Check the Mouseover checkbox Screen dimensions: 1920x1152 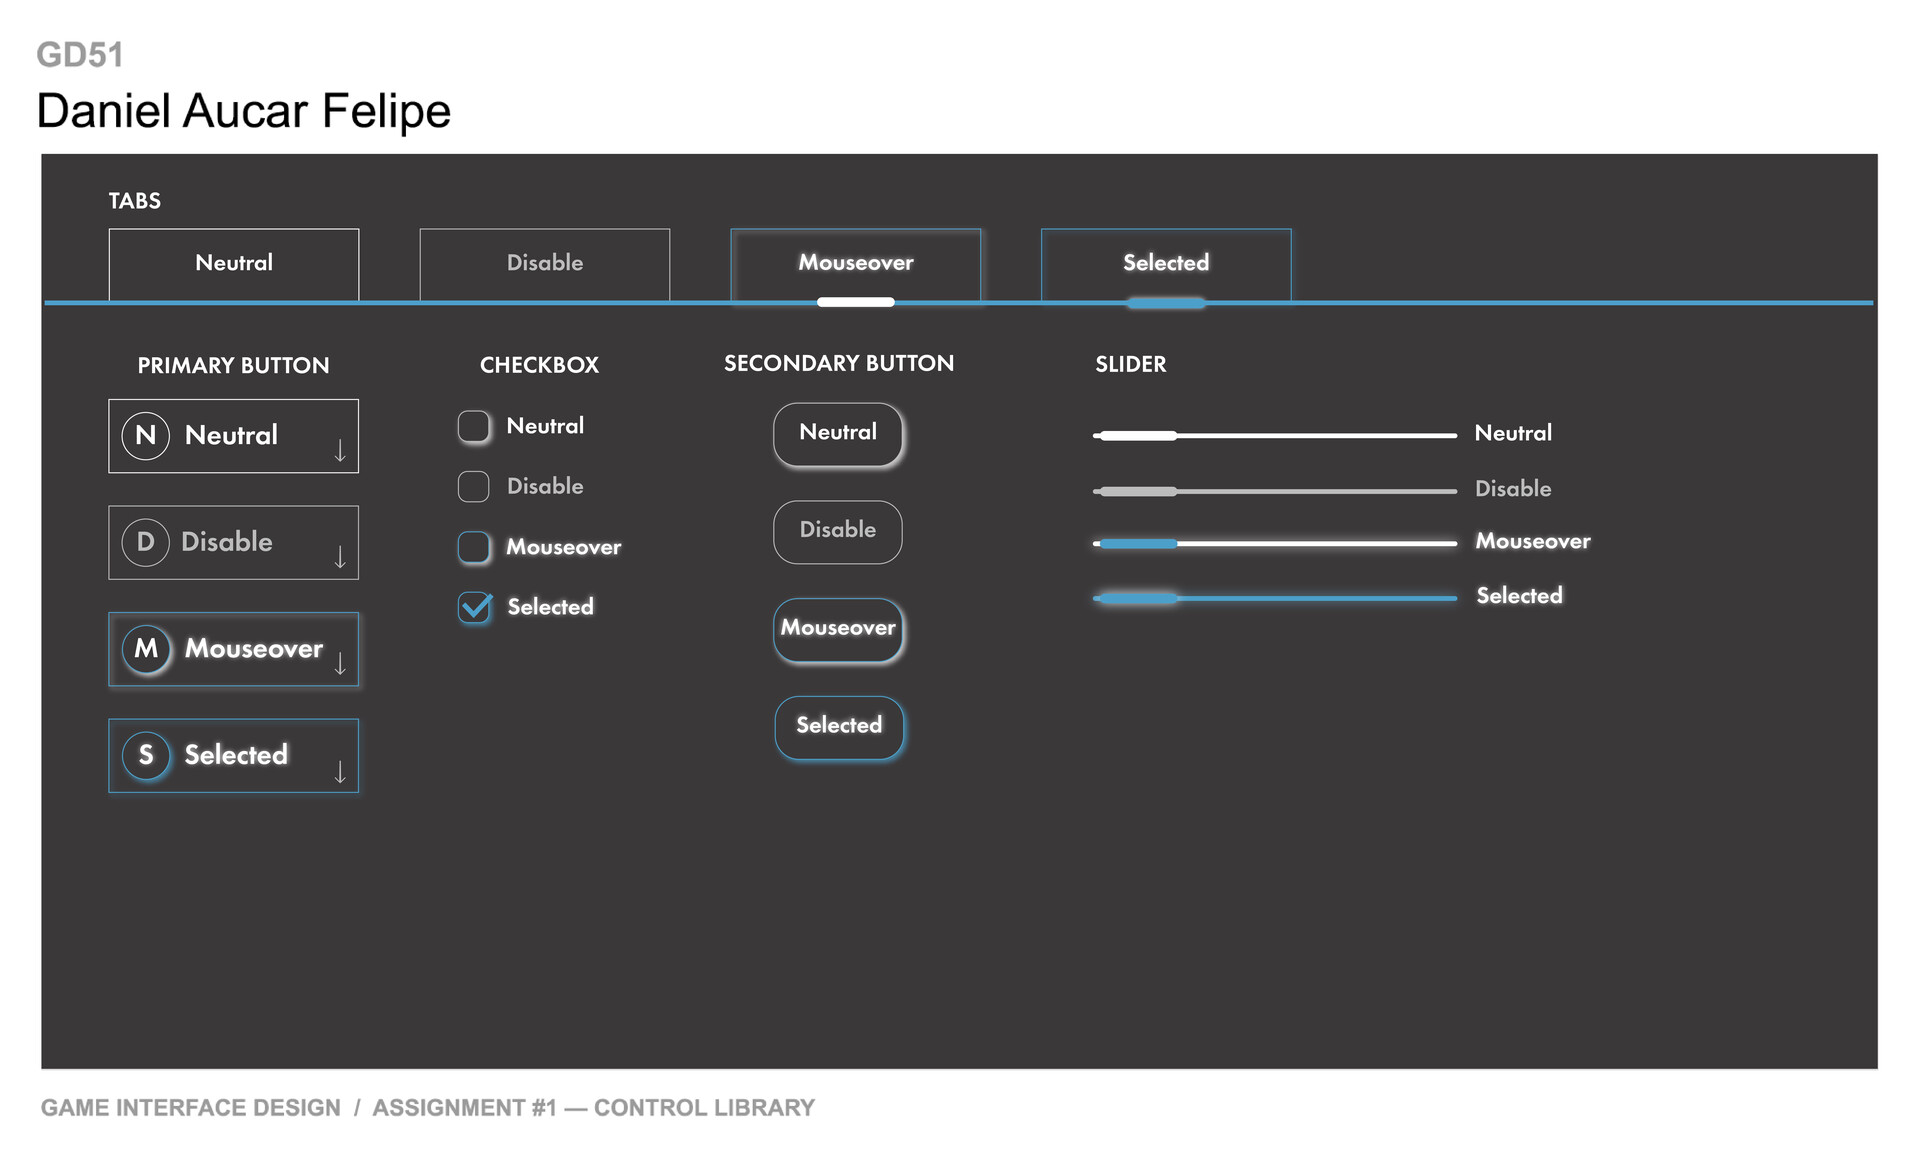tap(474, 547)
